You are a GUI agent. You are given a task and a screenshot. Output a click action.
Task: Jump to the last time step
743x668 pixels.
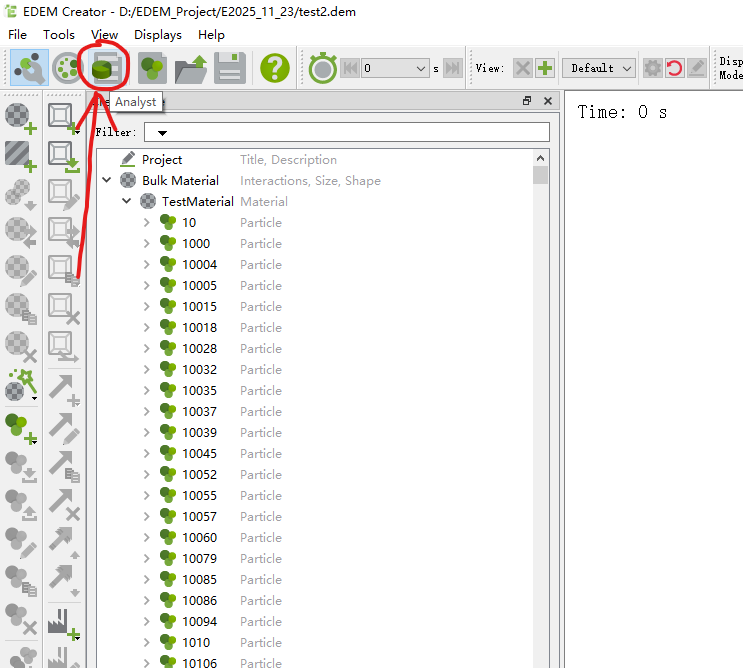tap(453, 68)
